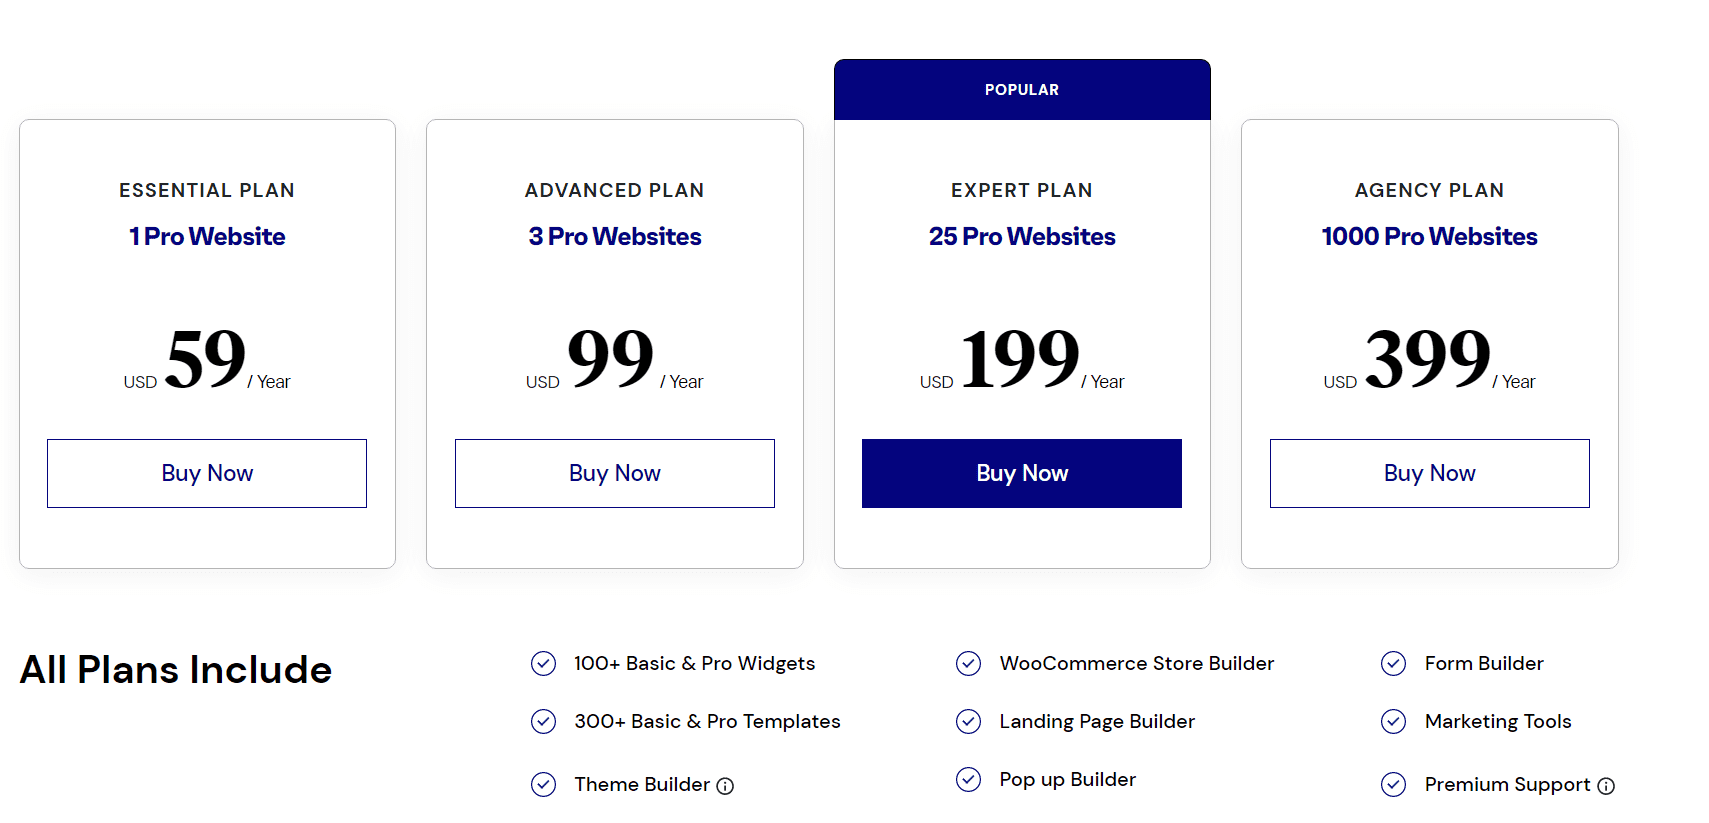Screen dimensions: 1709x823
Task: Click the checkmark icon beside Landing Page Builder
Action: [969, 721]
